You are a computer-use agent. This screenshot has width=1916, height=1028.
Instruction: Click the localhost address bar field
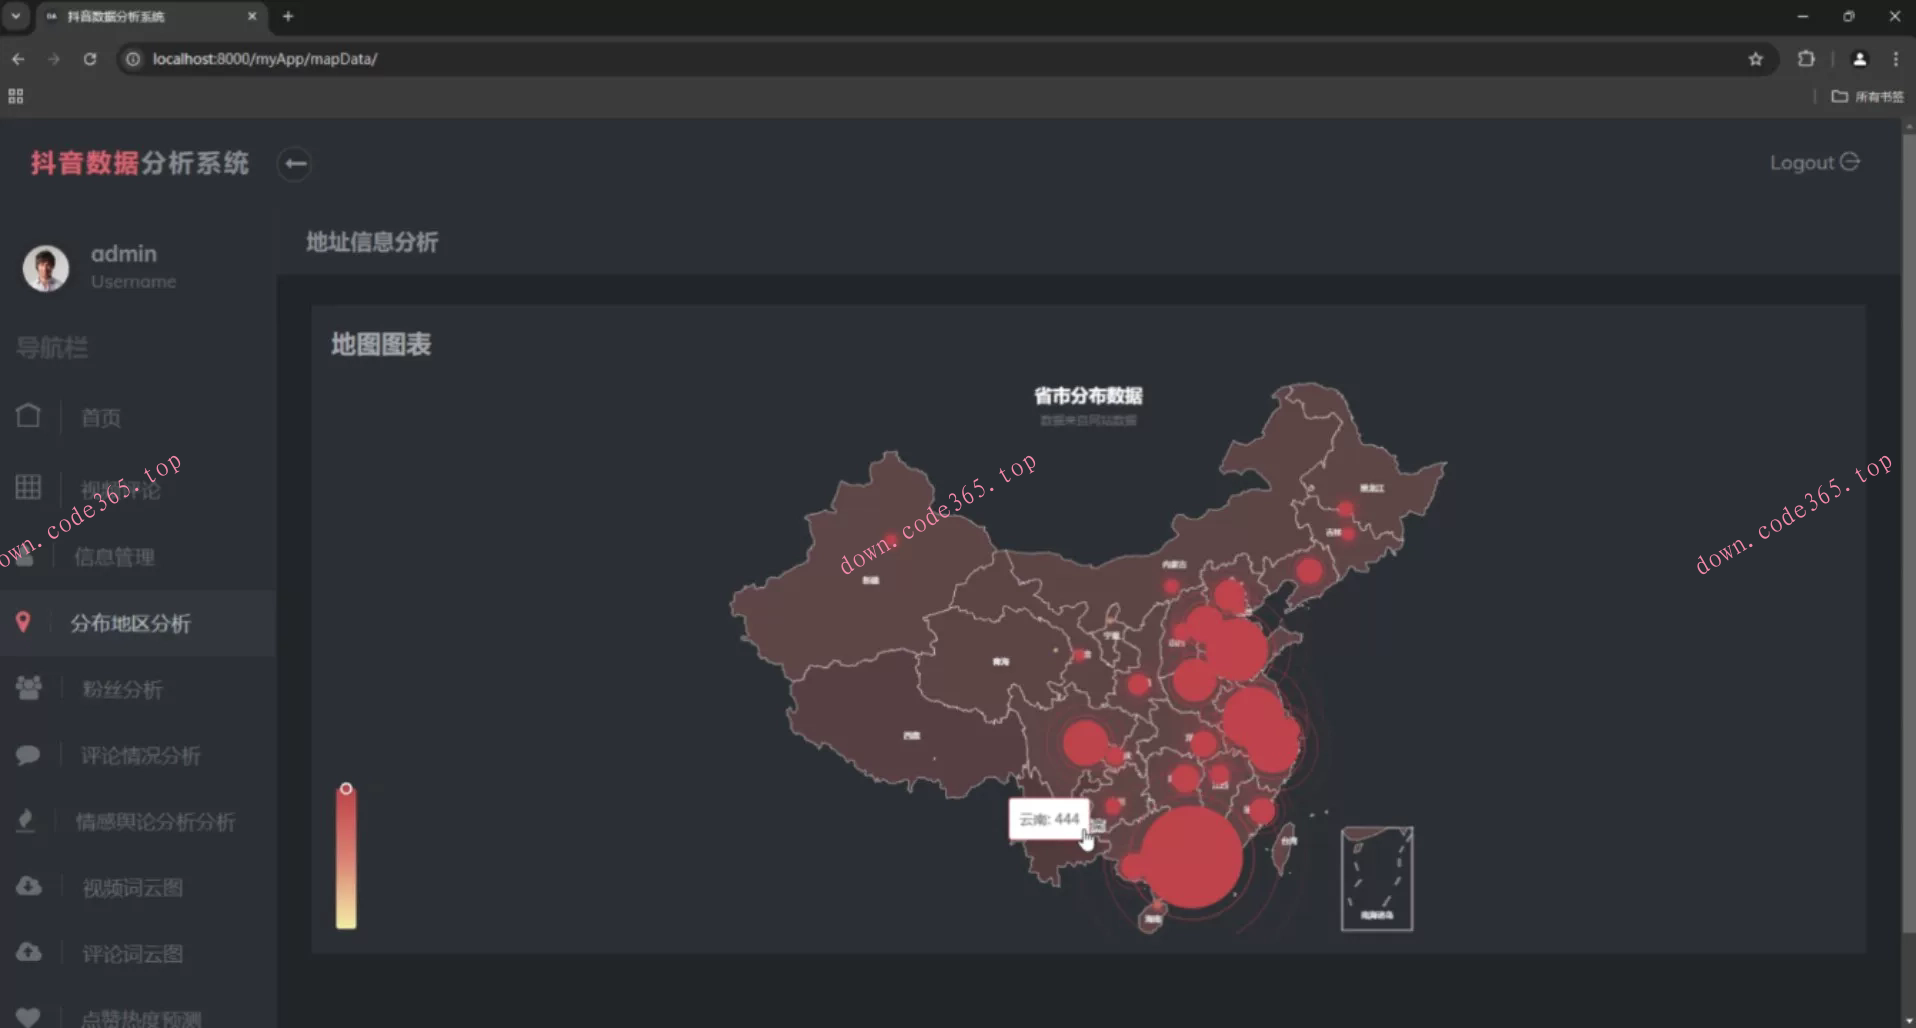pos(264,59)
